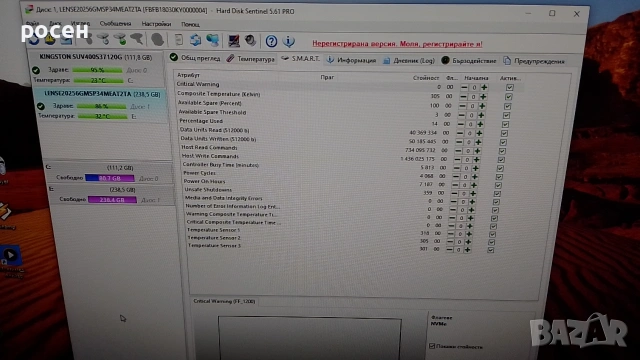Viewport: 640px width, 360px height.
Task: Toggle the Percentage Used active checkbox
Action: click(x=505, y=124)
